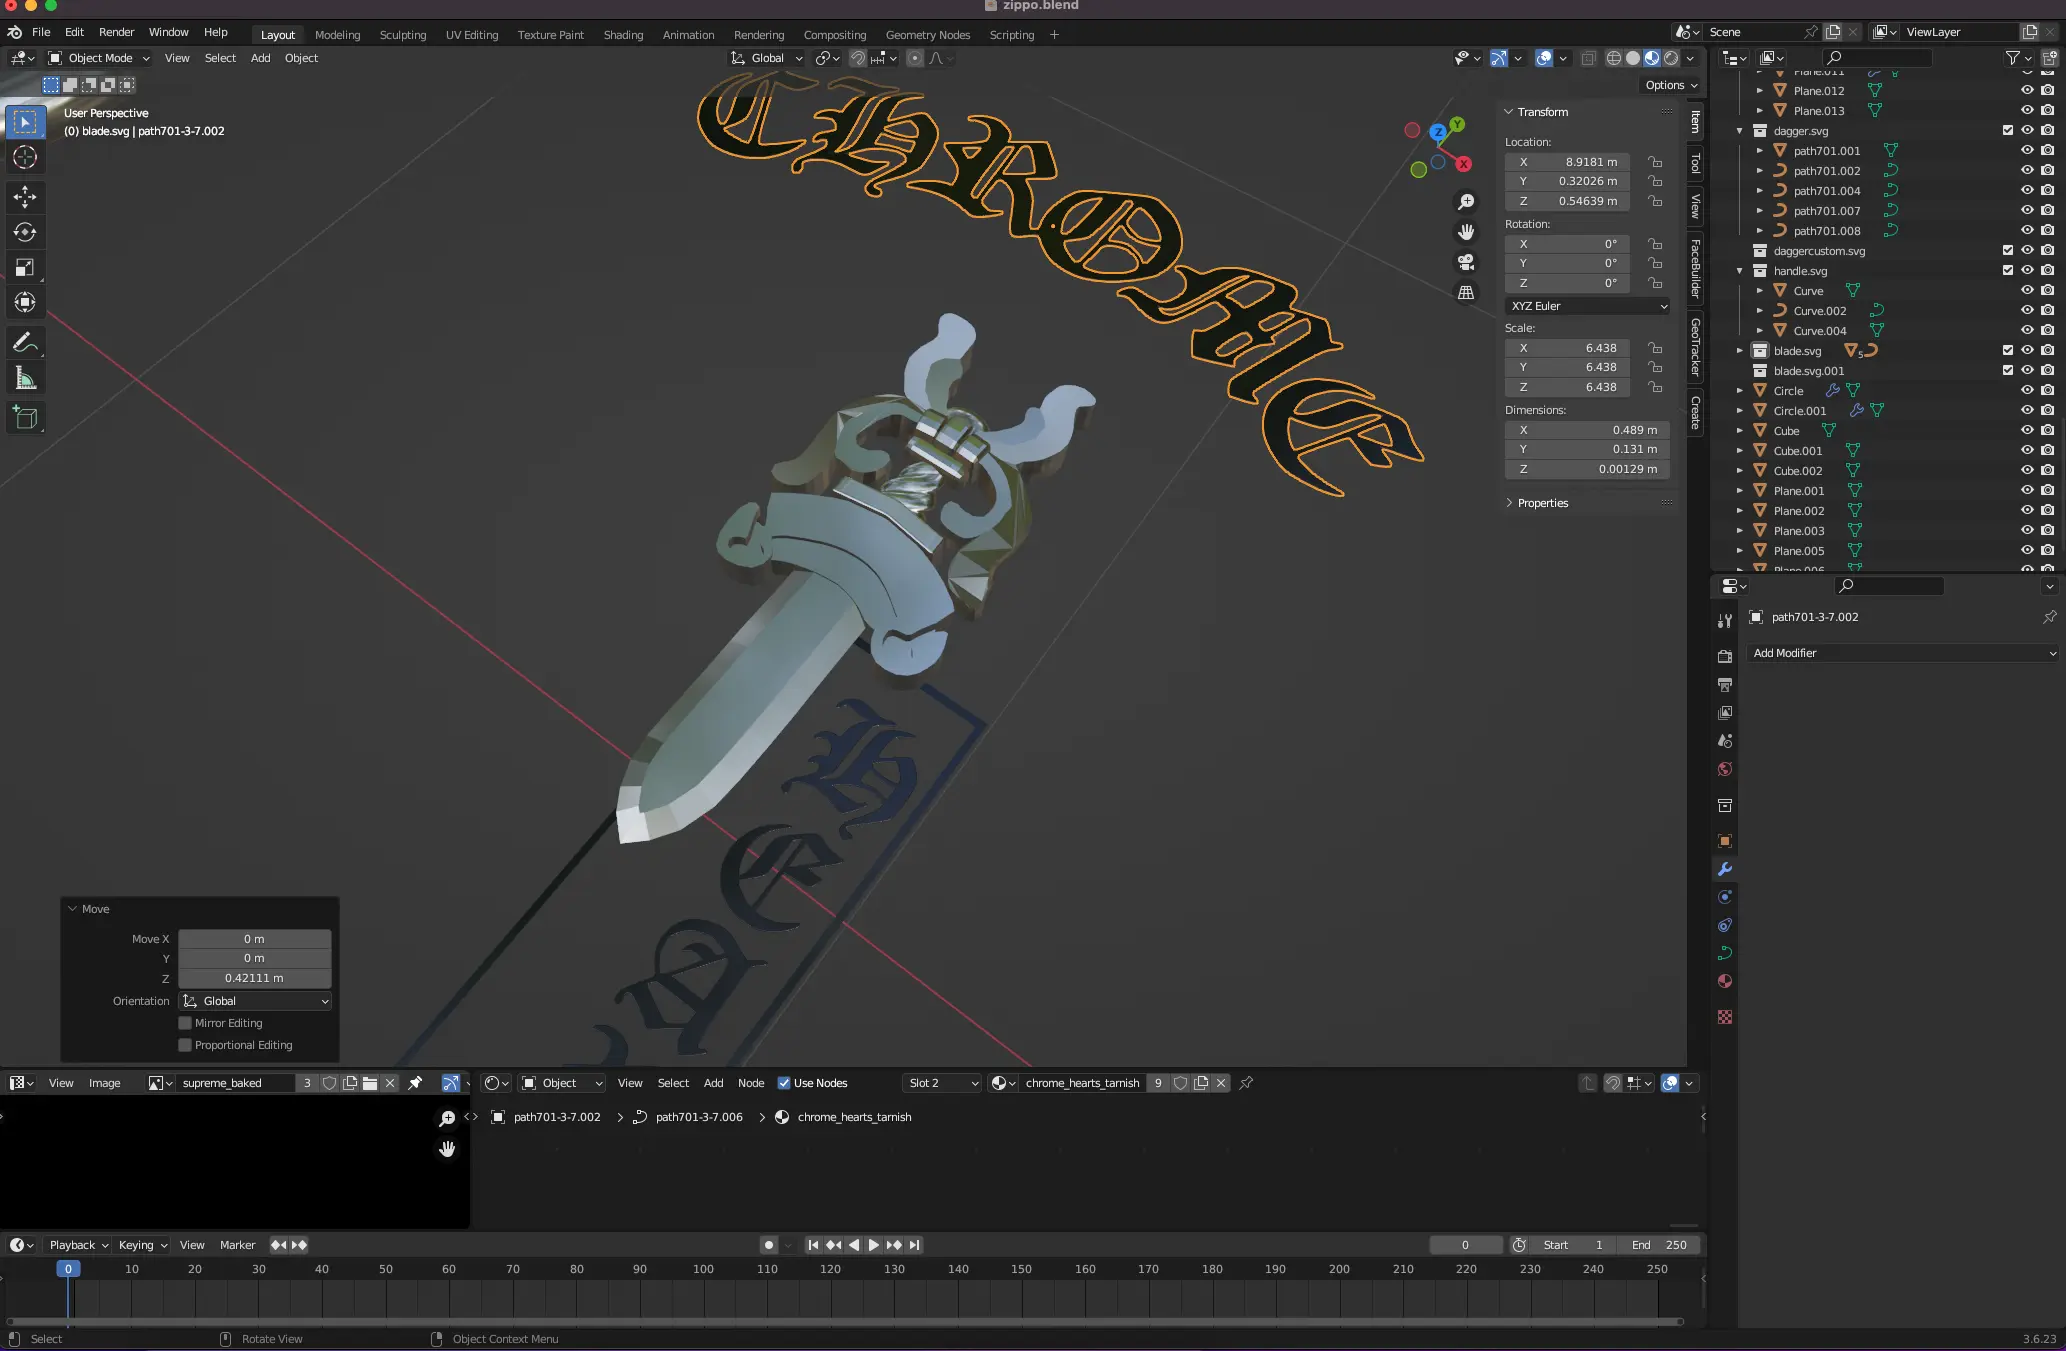Click frame 100 on the timeline ruler
The image size is (2066, 1351).
[x=703, y=1269]
